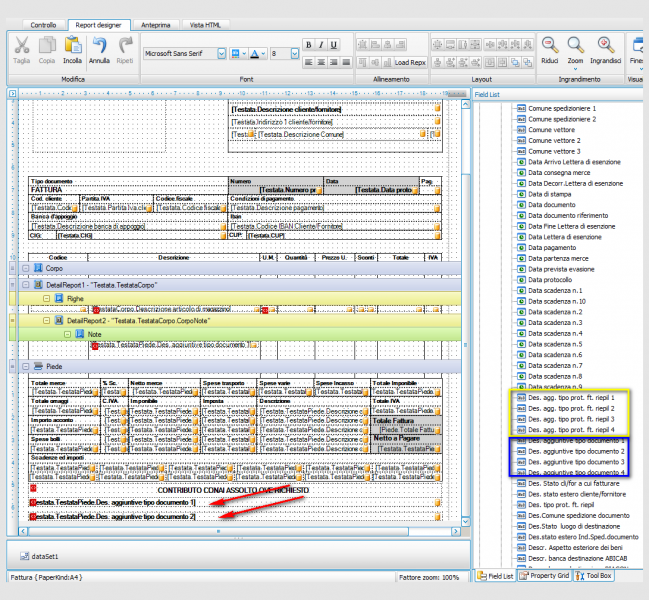The width and height of the screenshot is (649, 600).
Task: Select field Comune spedizioniere 1
Action: click(562, 108)
